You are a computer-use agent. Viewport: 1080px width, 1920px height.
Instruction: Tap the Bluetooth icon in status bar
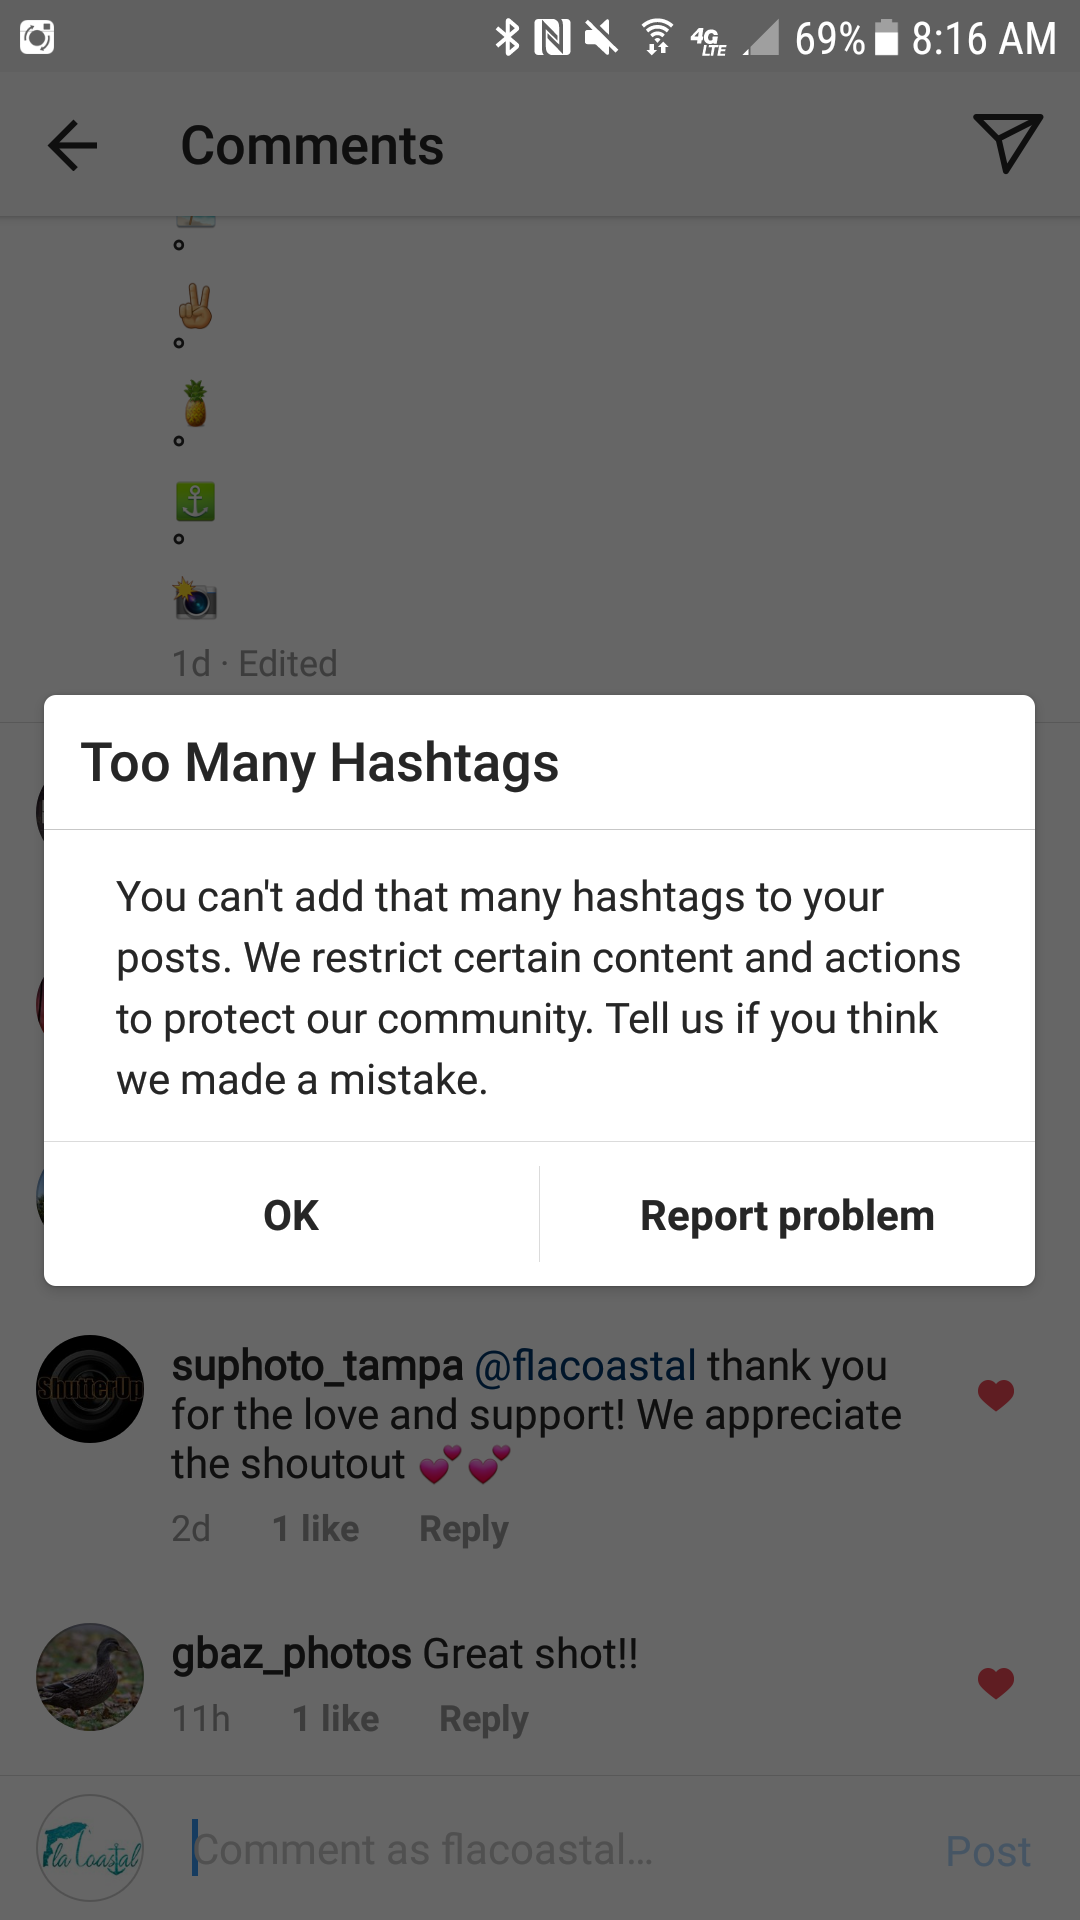point(508,38)
